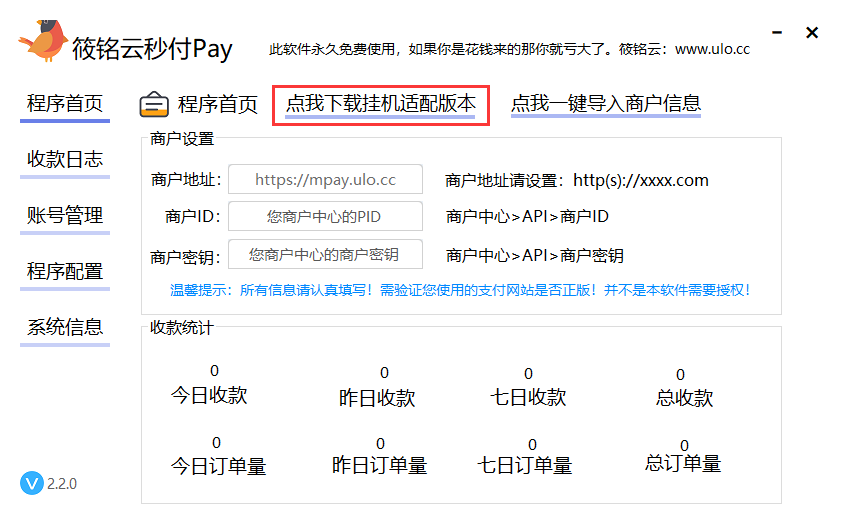
Task: Click the 程序首页 page heading
Action: pos(218,104)
